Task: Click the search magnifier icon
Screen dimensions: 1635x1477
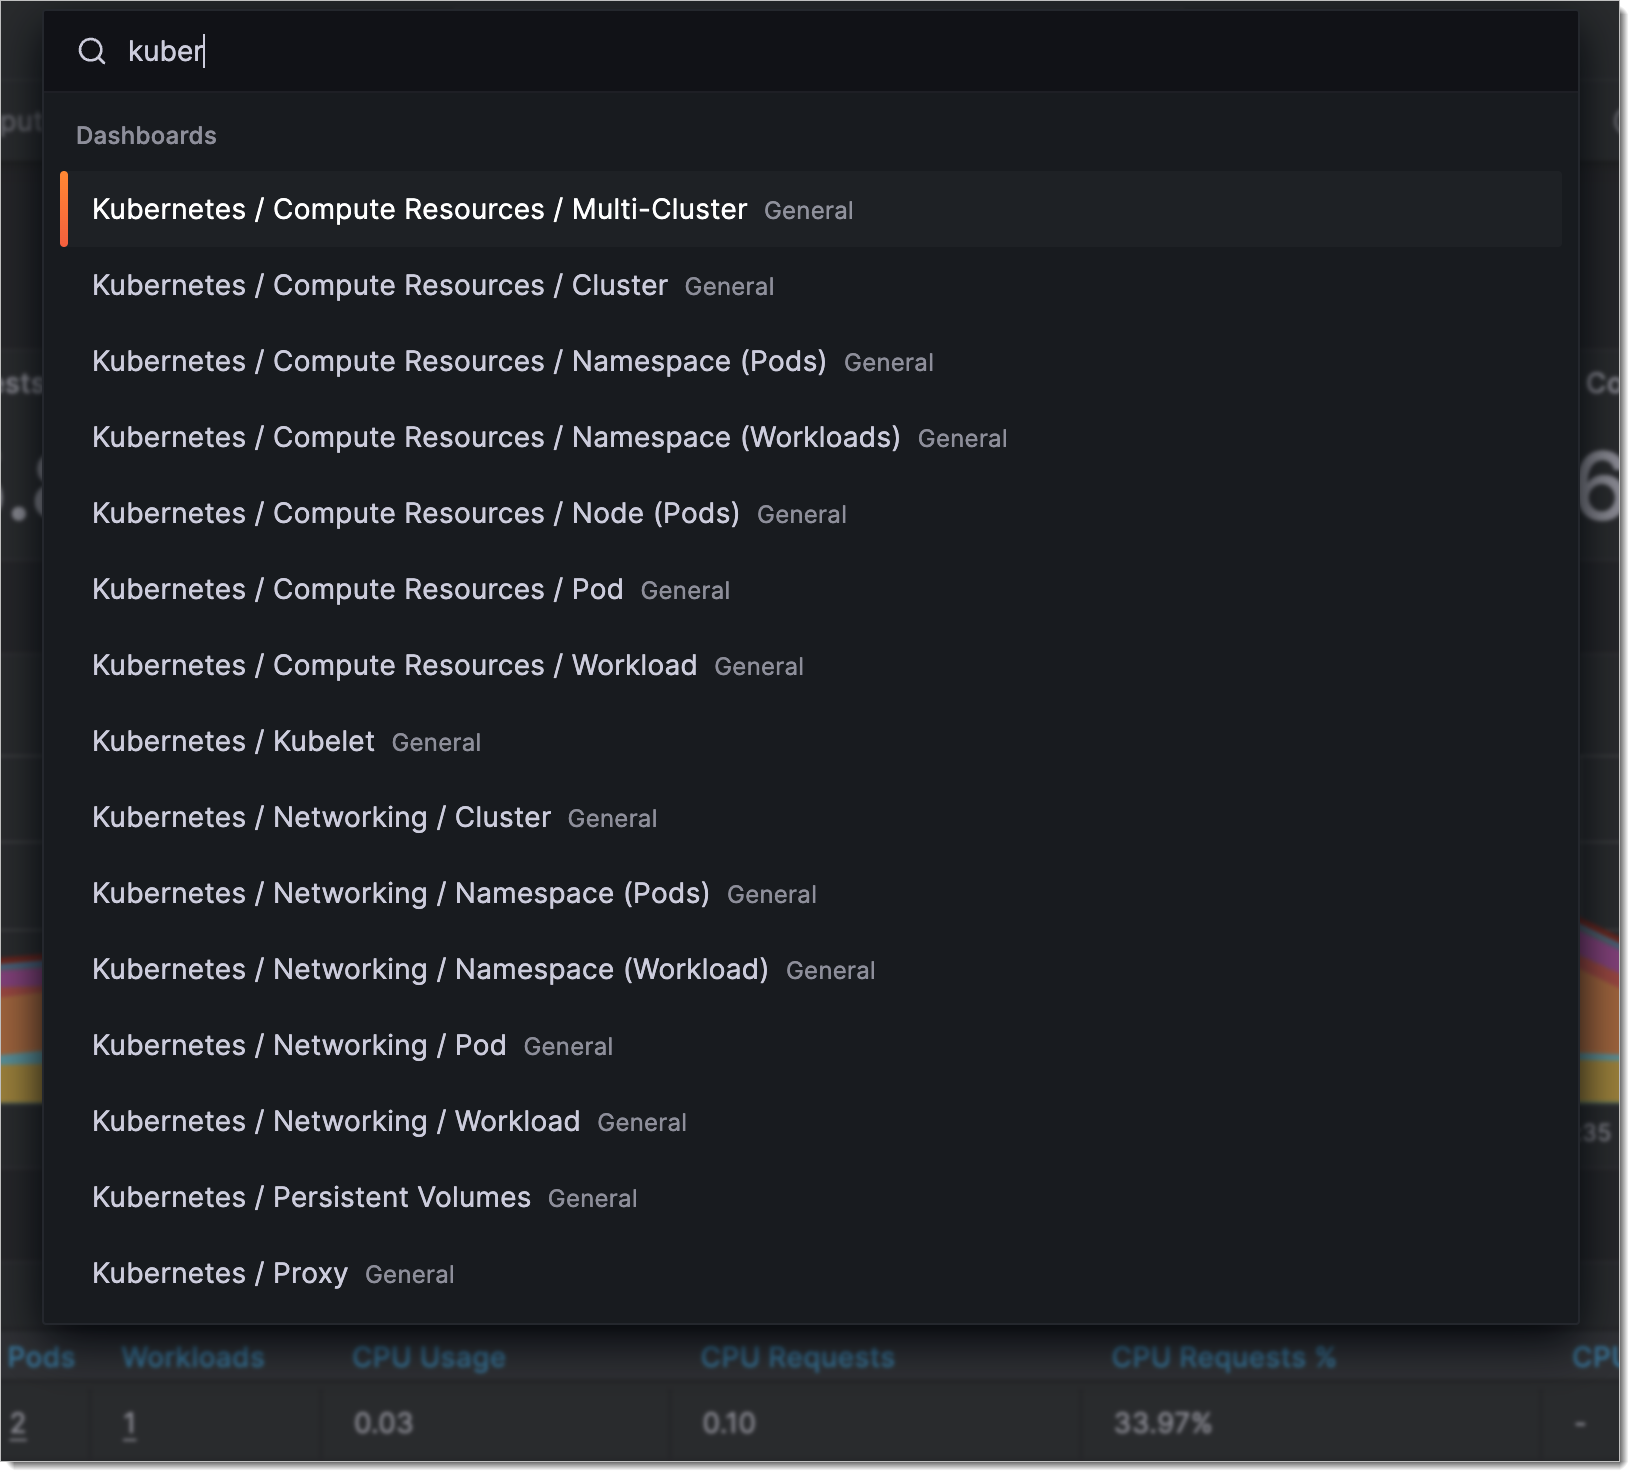Action: (x=92, y=51)
